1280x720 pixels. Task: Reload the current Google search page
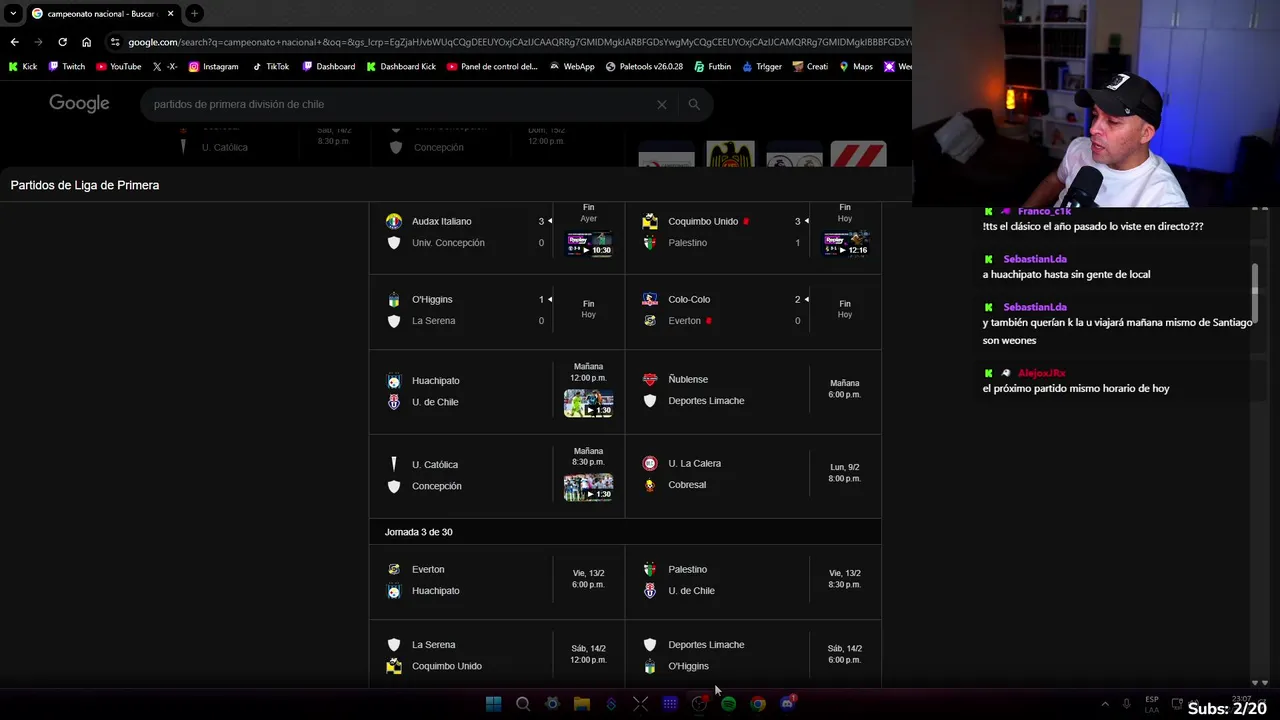tap(62, 42)
